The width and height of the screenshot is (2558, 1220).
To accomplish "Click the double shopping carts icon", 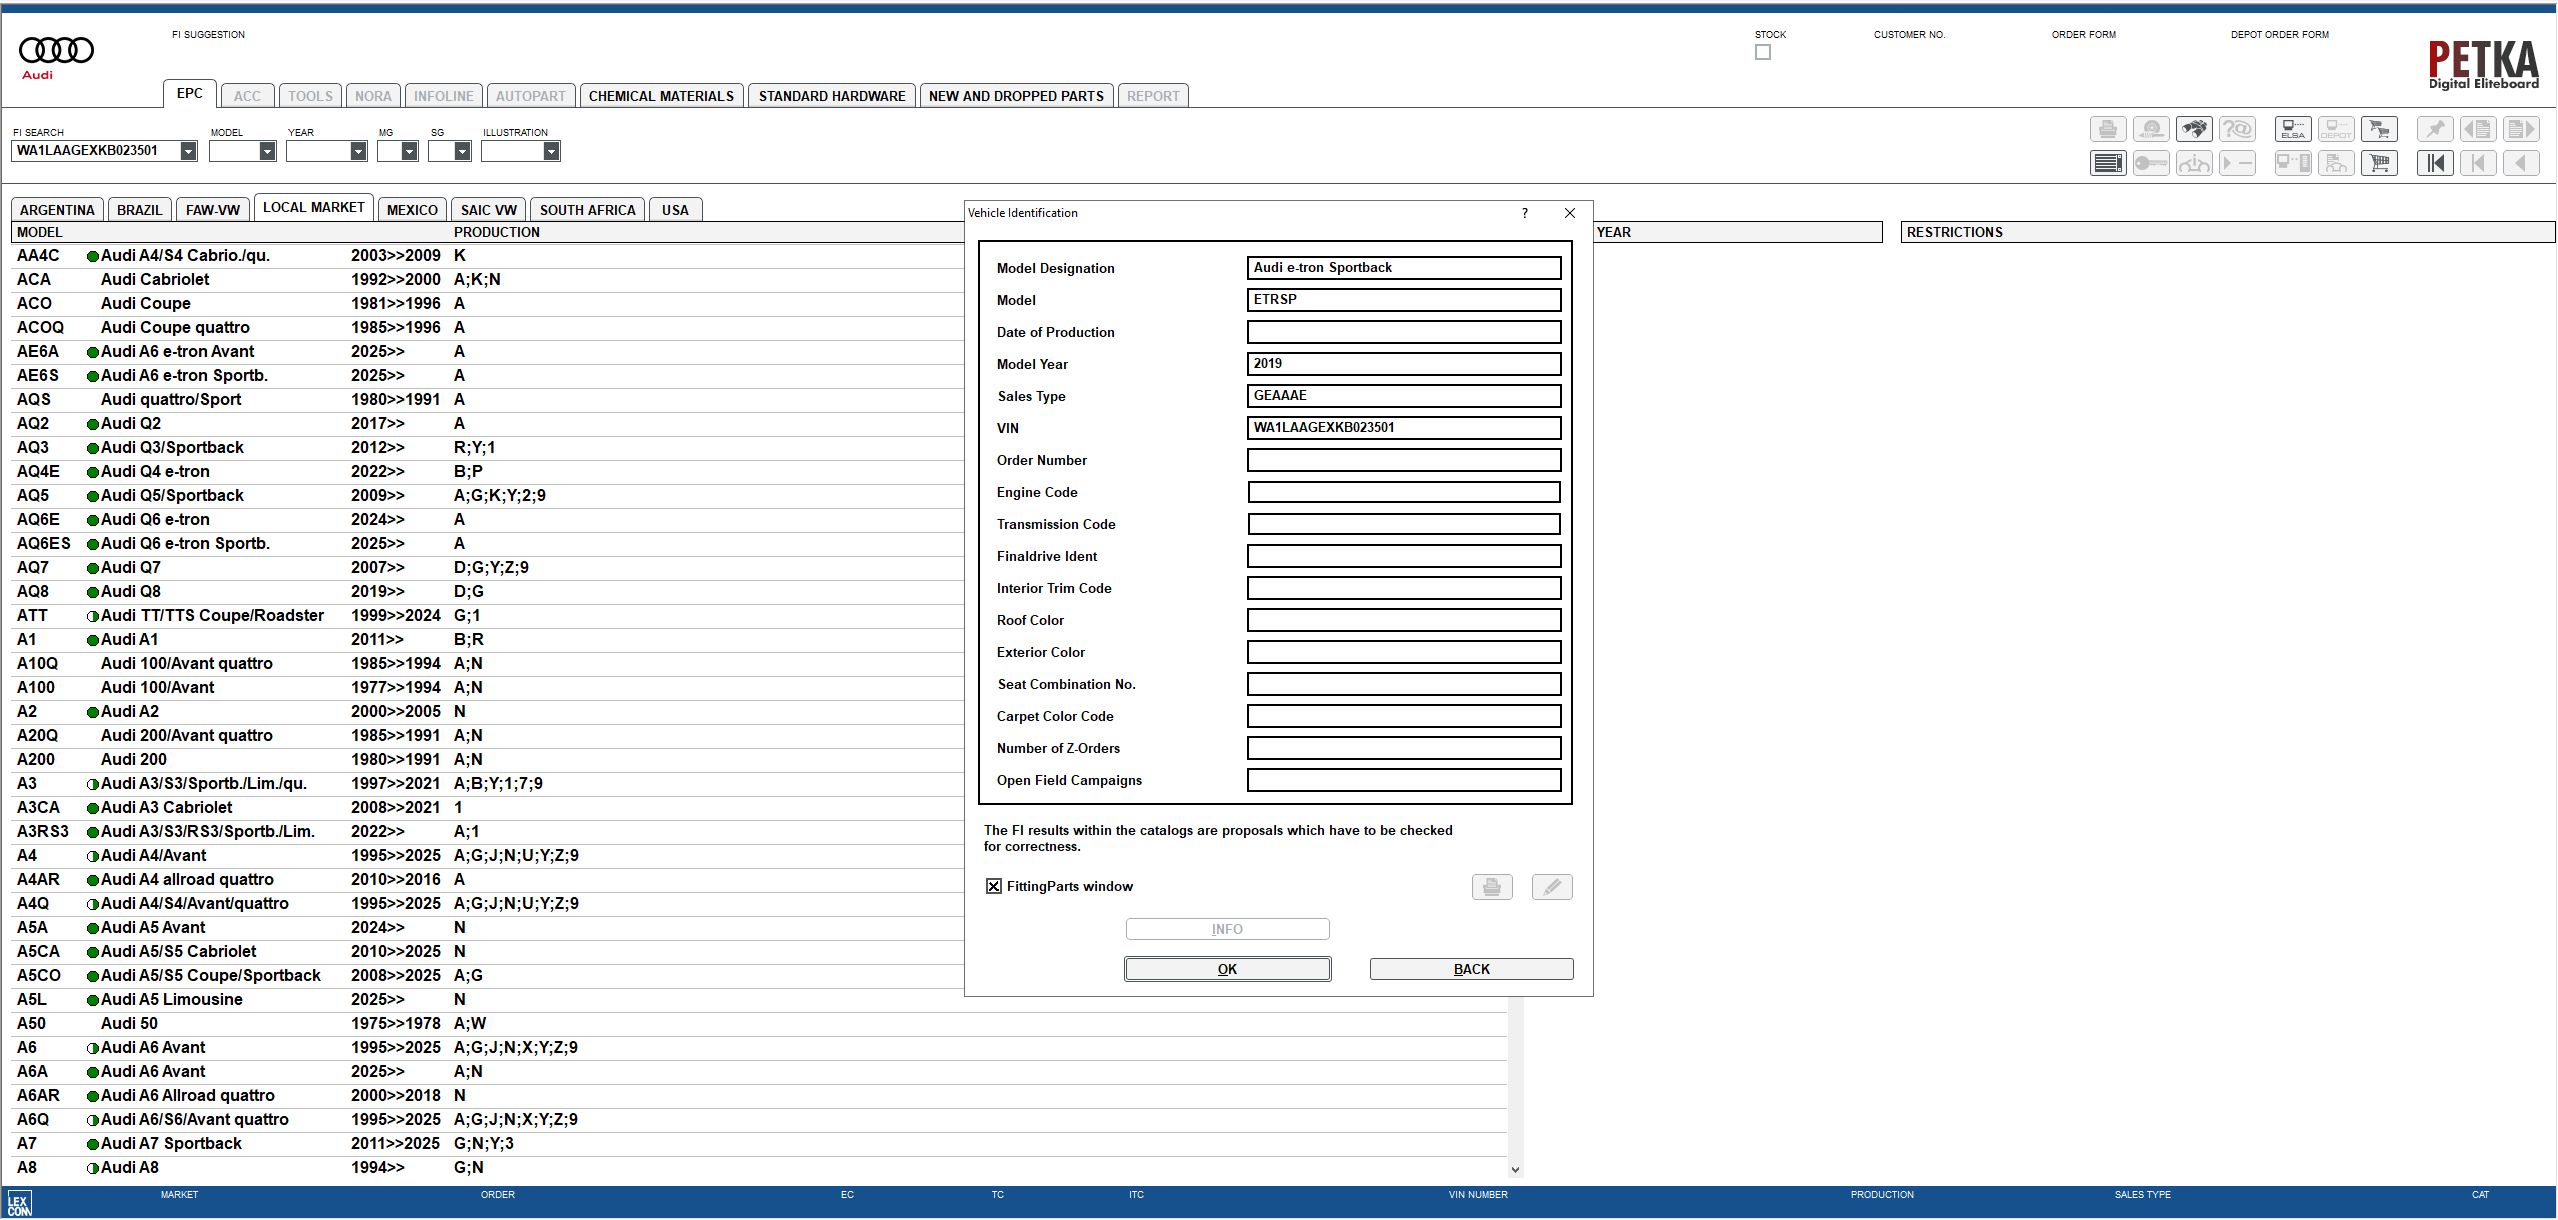I will 2379,129.
